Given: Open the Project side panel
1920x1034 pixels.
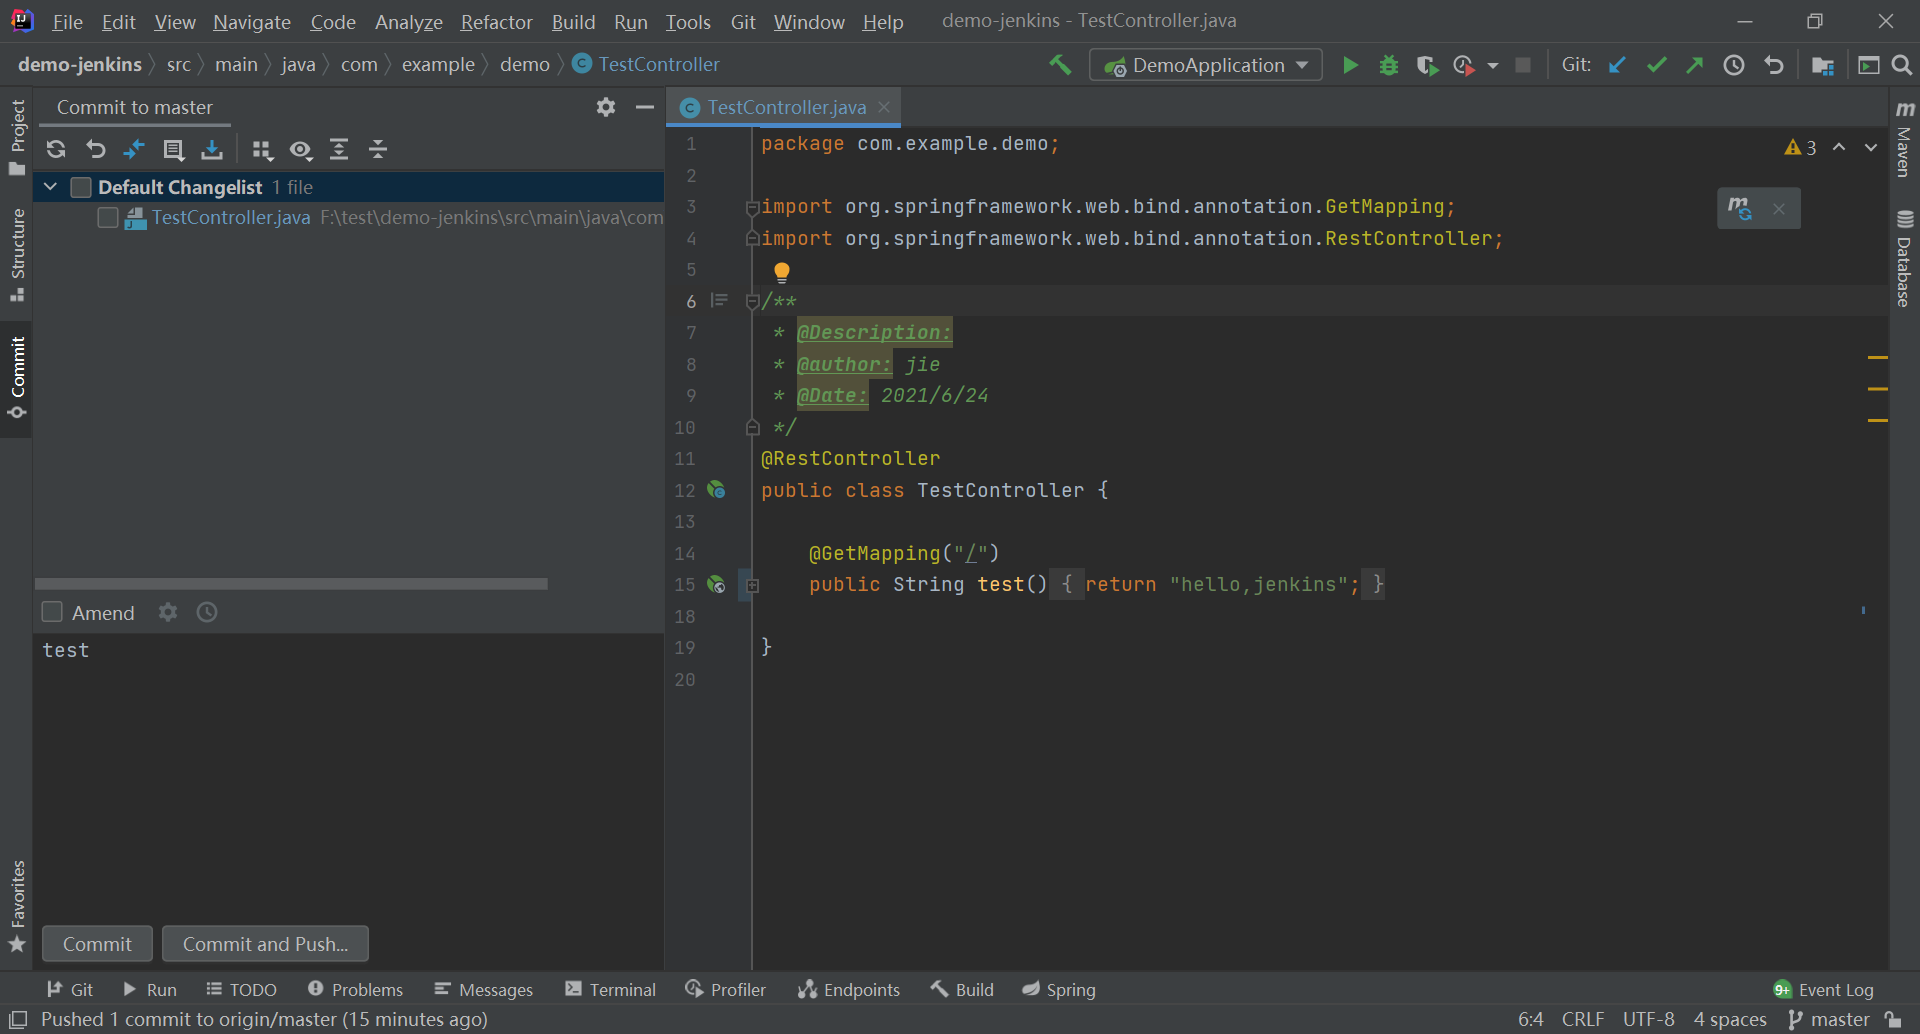Looking at the screenshot, I should coord(17,136).
